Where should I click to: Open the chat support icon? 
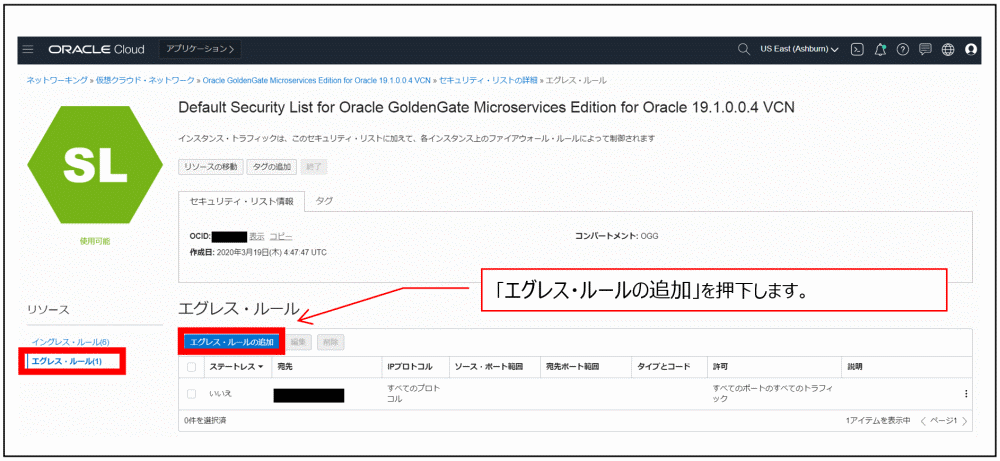pyautogui.click(x=925, y=50)
